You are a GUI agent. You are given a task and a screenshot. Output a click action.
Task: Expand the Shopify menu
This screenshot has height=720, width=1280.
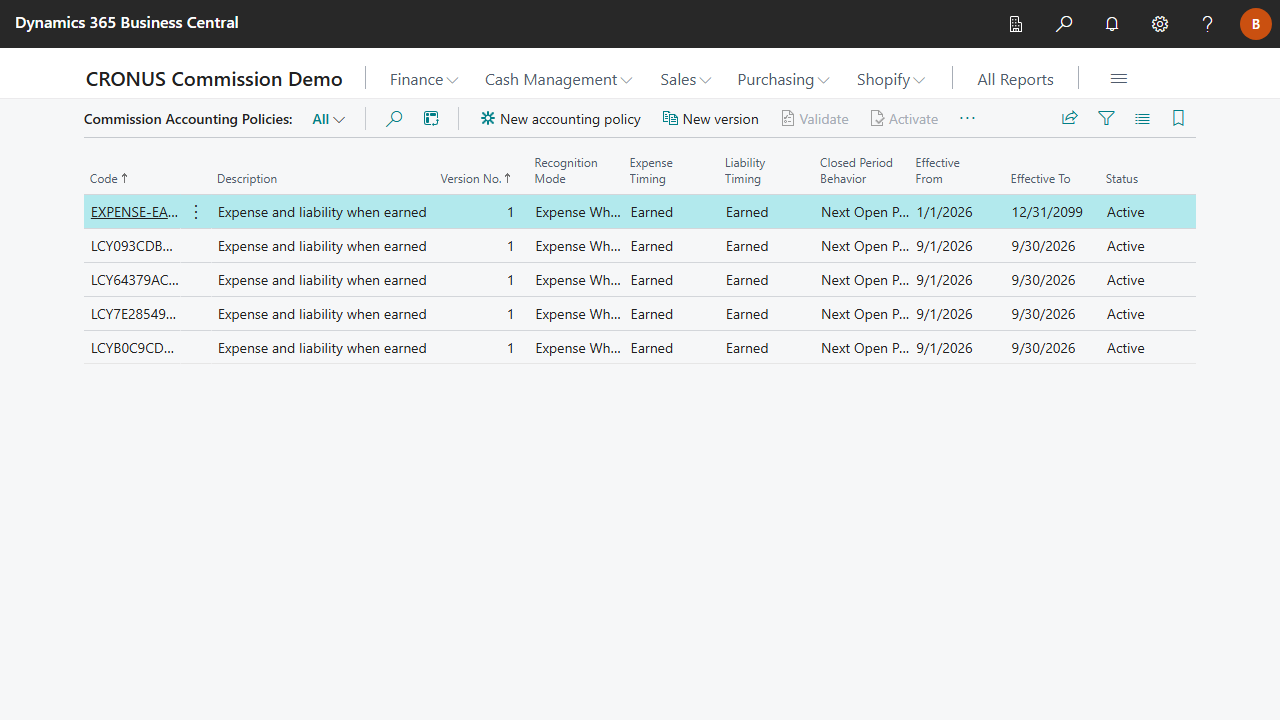point(891,79)
